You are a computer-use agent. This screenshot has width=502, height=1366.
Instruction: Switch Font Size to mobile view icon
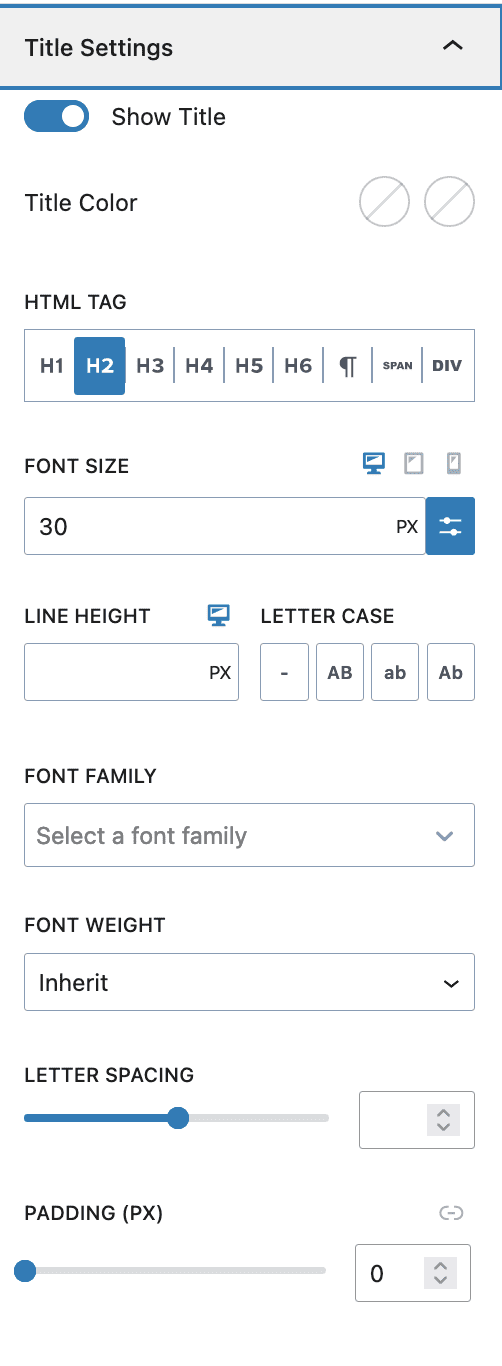(453, 464)
